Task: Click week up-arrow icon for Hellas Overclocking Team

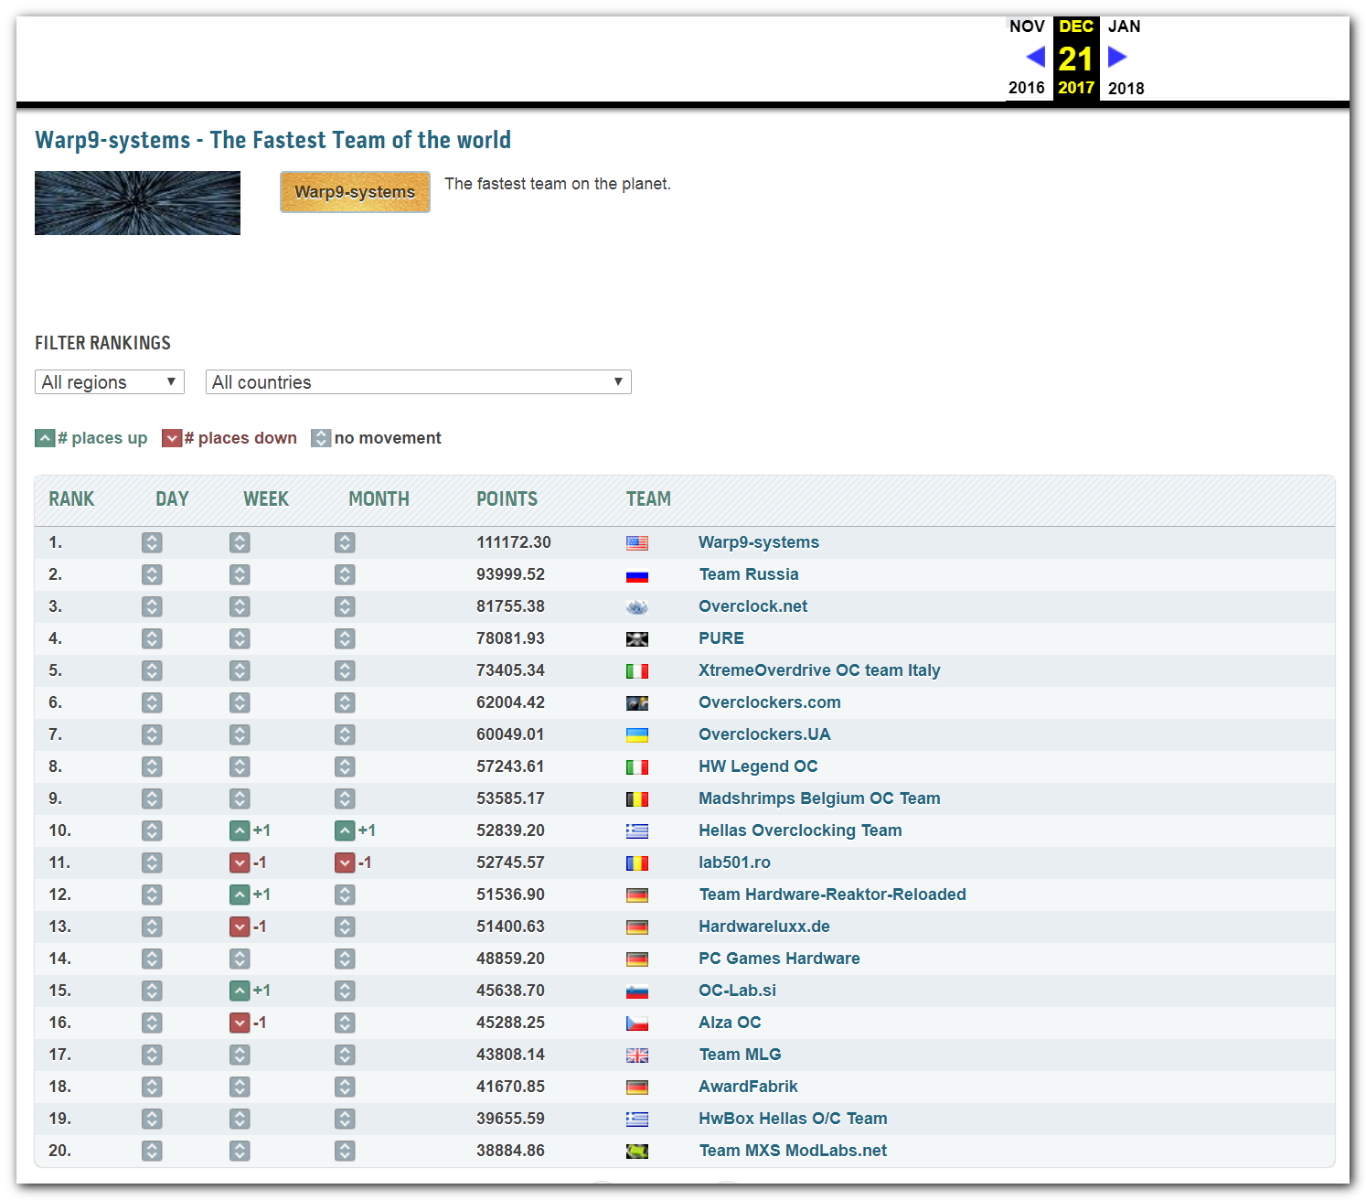Action: (x=239, y=831)
